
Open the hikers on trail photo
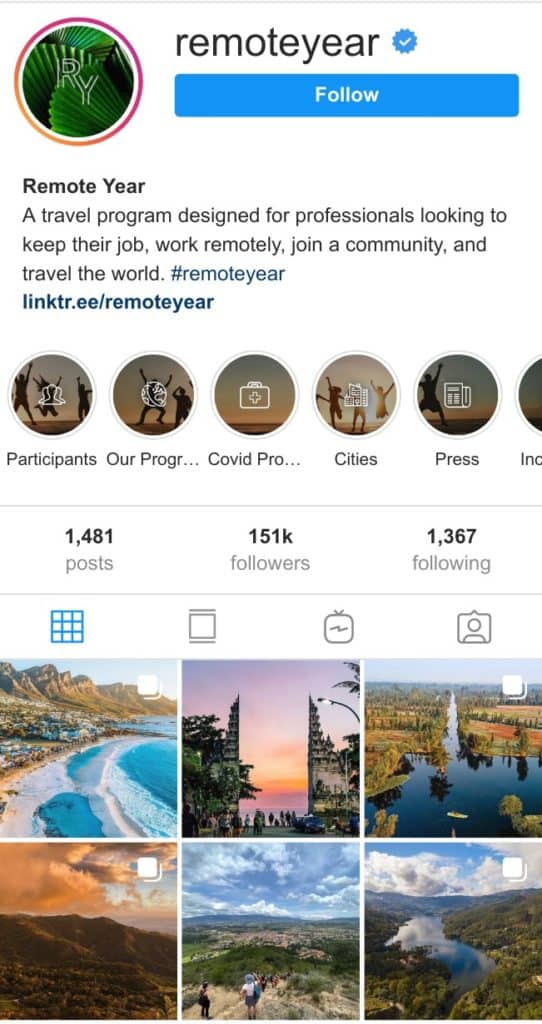point(270,931)
